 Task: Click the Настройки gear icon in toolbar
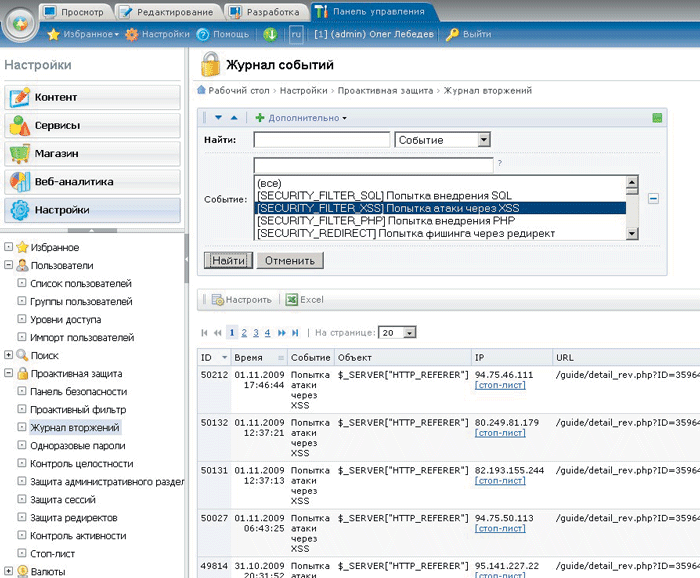coord(131,34)
